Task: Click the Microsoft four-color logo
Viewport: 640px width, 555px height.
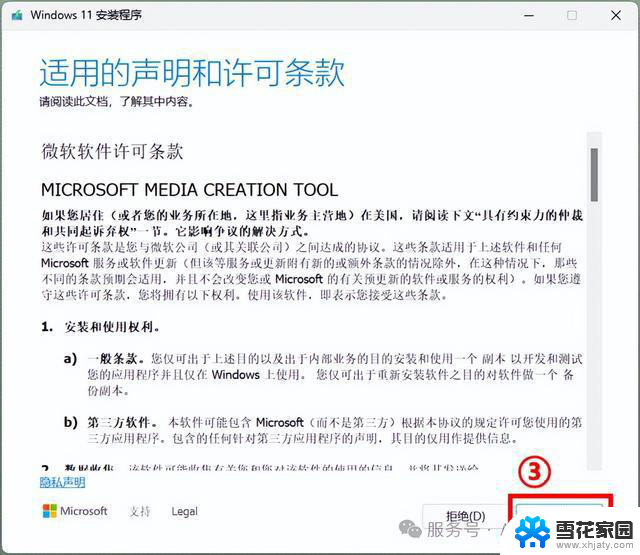Action: coord(50,511)
